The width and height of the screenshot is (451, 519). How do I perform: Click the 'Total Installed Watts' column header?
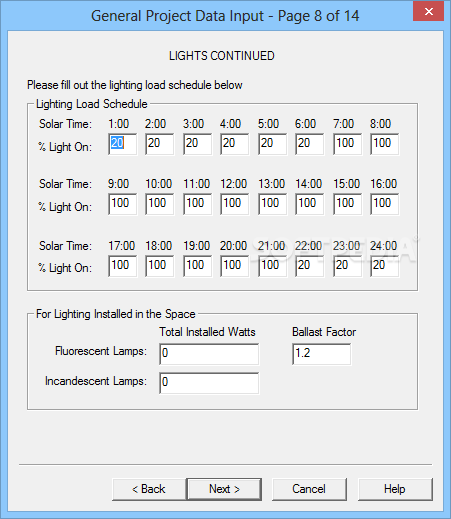207,332
